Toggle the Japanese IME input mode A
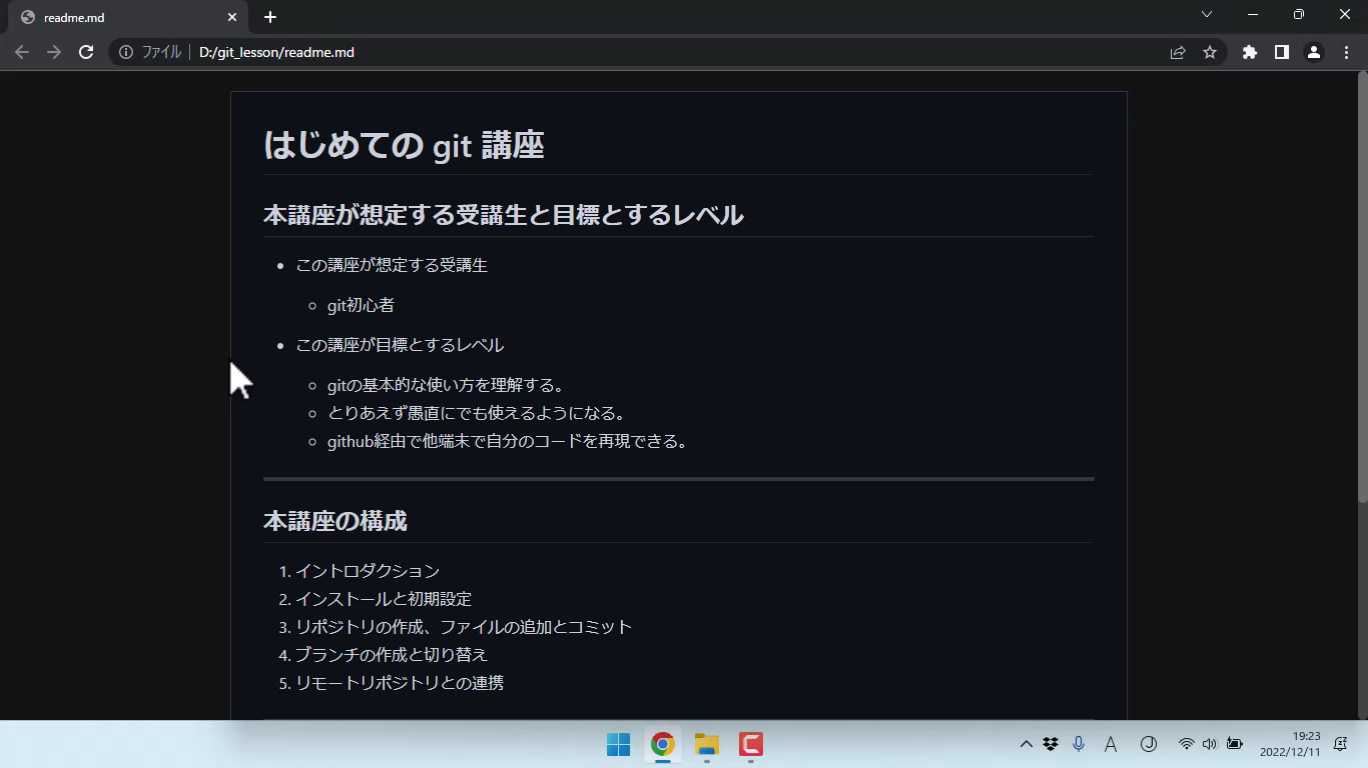 click(x=1110, y=744)
